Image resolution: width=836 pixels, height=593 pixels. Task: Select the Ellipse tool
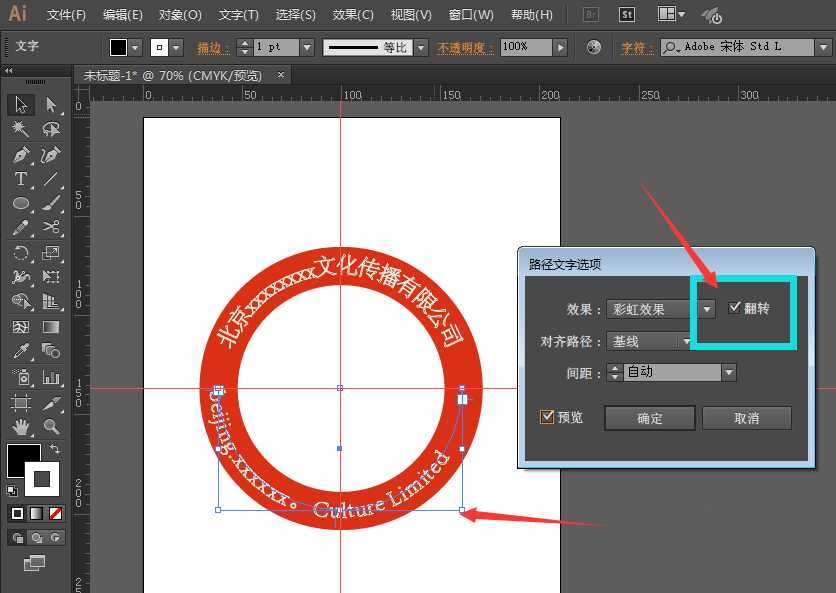click(22, 203)
